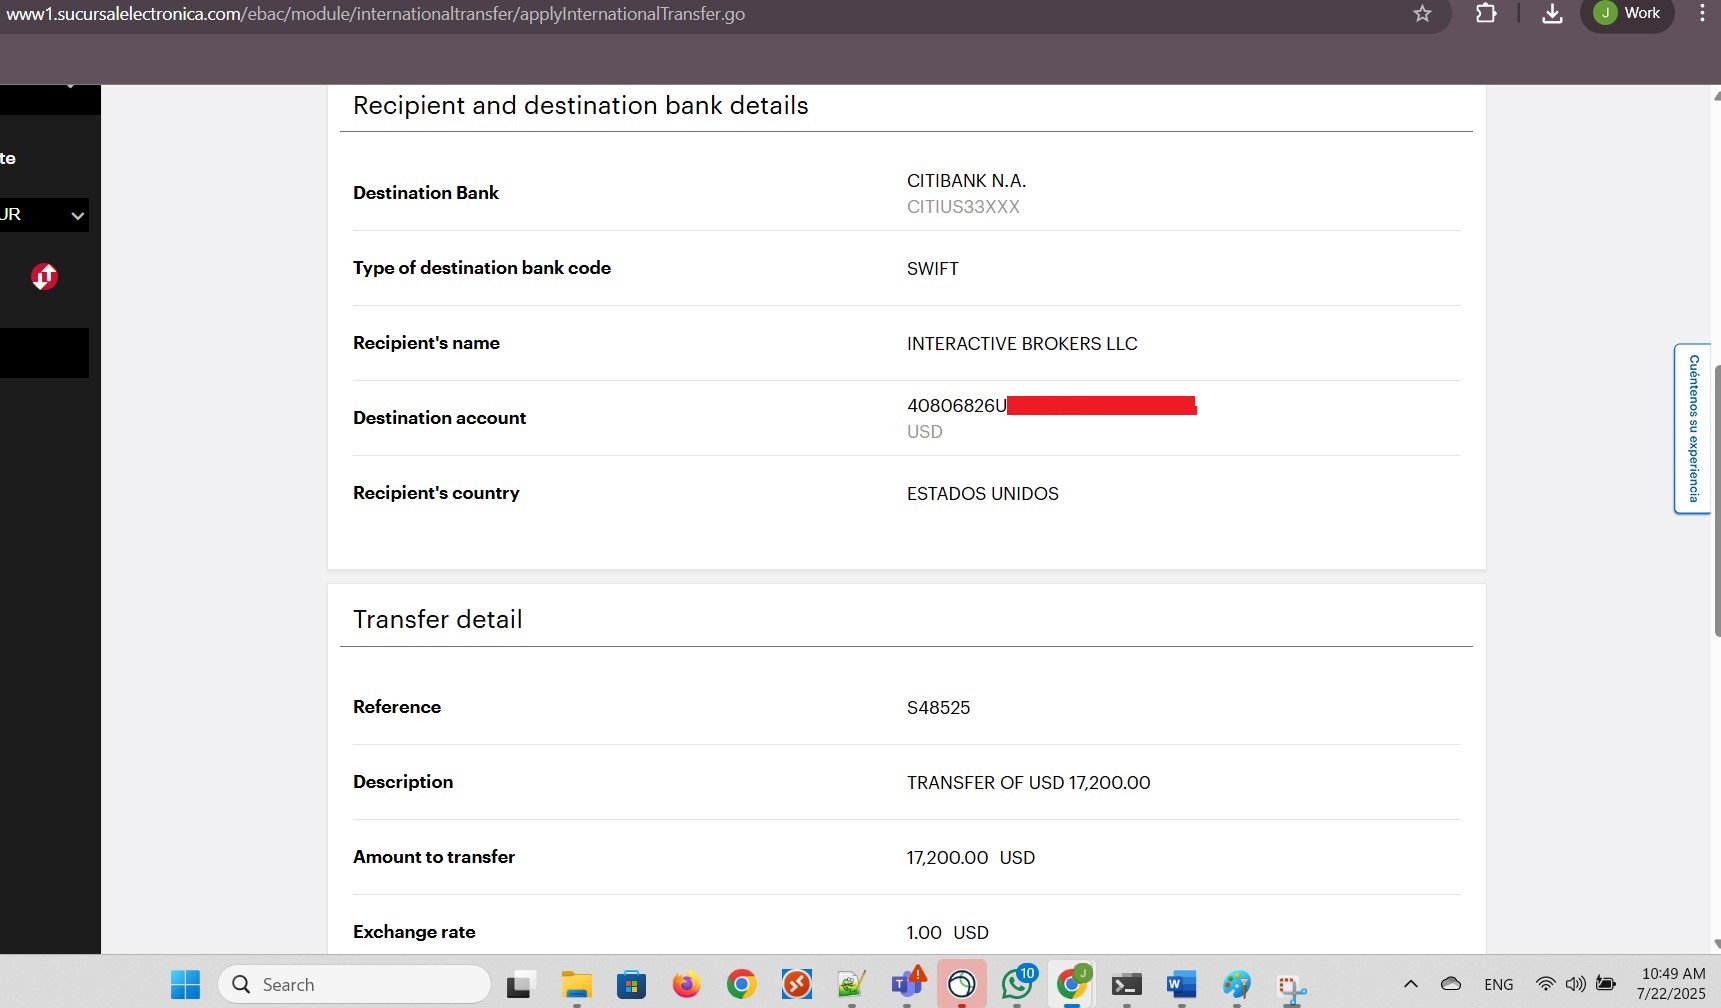Open the Work profile button

(x=1627, y=13)
